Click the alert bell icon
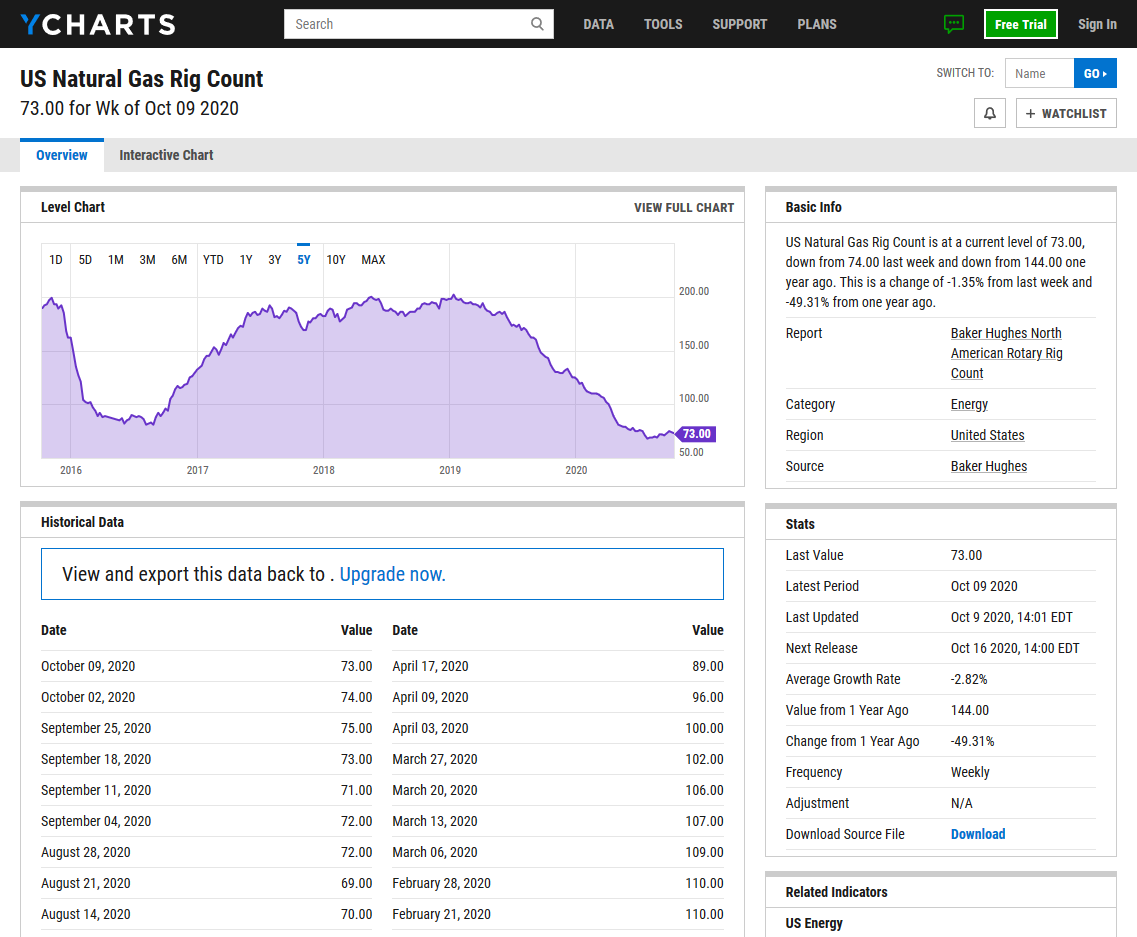The image size is (1137, 937). [989, 113]
